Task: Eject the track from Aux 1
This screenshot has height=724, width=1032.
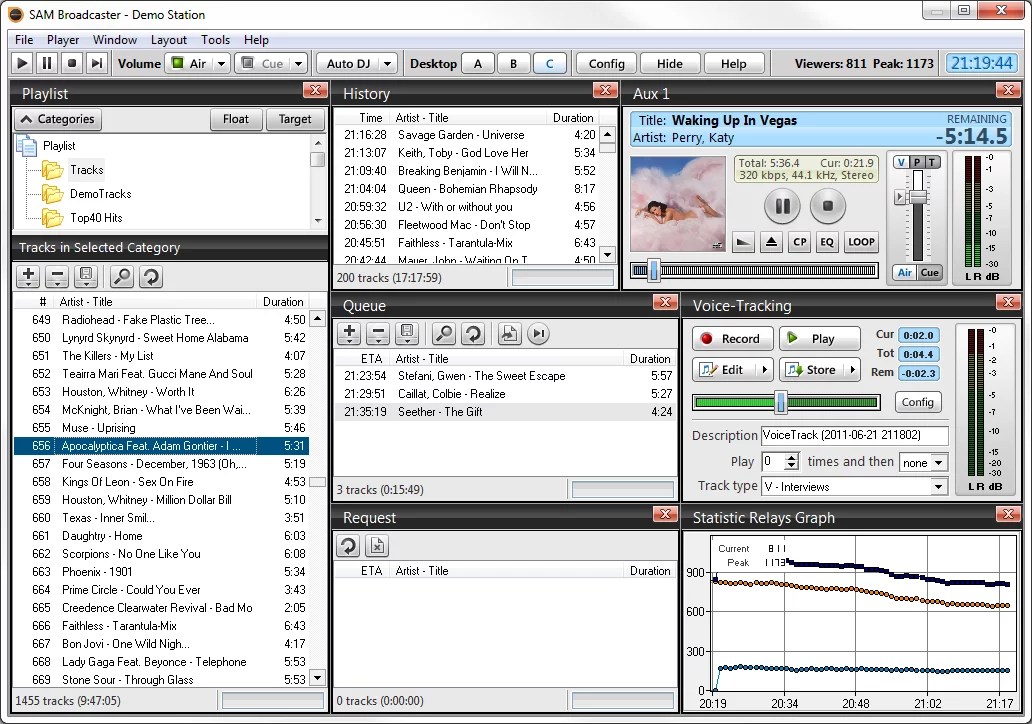Action: (x=771, y=242)
